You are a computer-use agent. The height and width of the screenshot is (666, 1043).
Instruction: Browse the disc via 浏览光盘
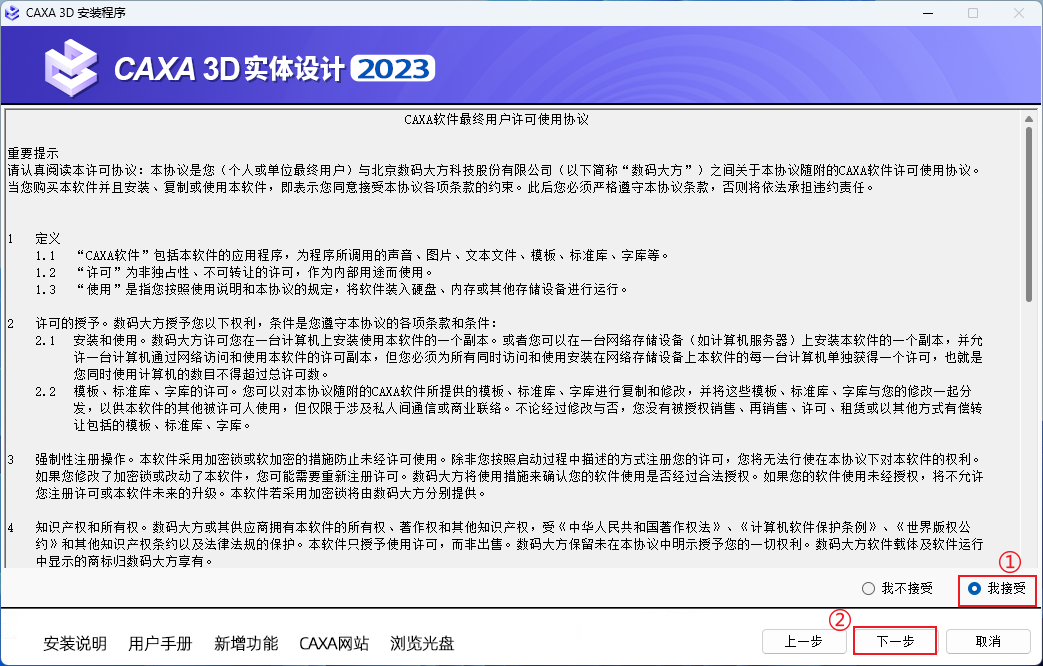422,643
